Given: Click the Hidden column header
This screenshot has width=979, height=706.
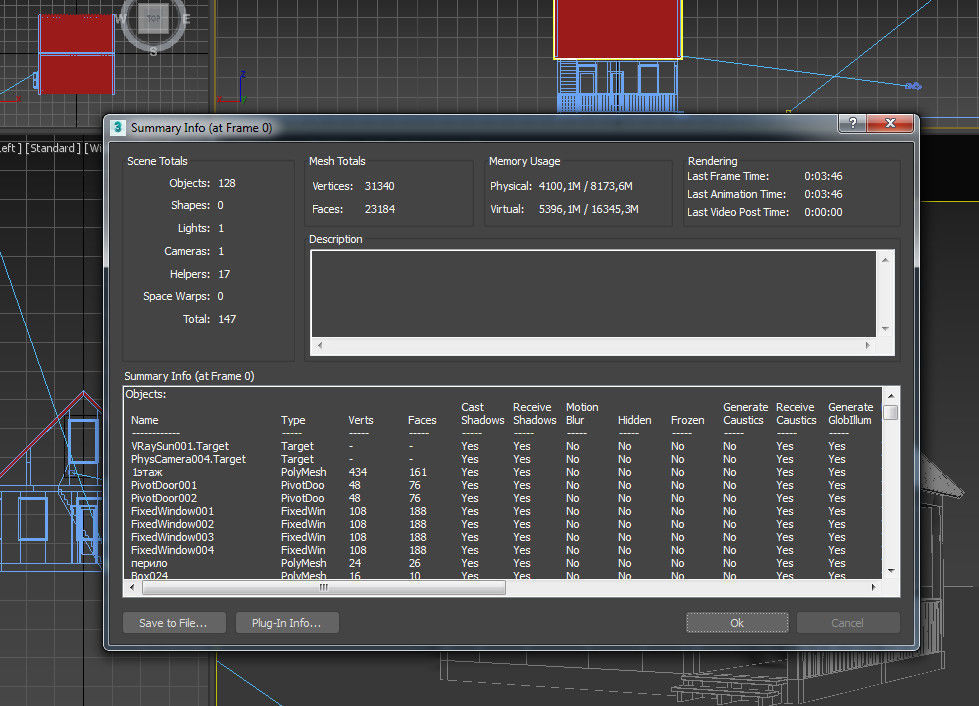Looking at the screenshot, I should click(x=634, y=420).
